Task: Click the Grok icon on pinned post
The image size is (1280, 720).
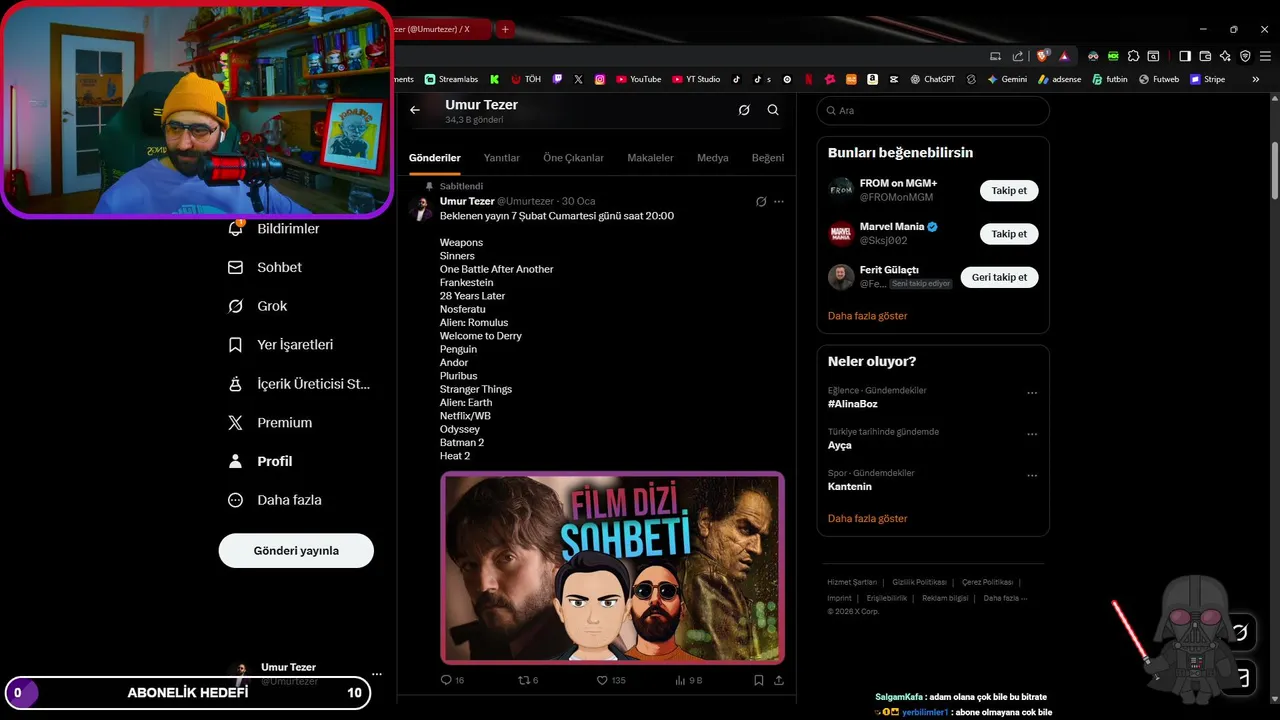Action: (761, 202)
